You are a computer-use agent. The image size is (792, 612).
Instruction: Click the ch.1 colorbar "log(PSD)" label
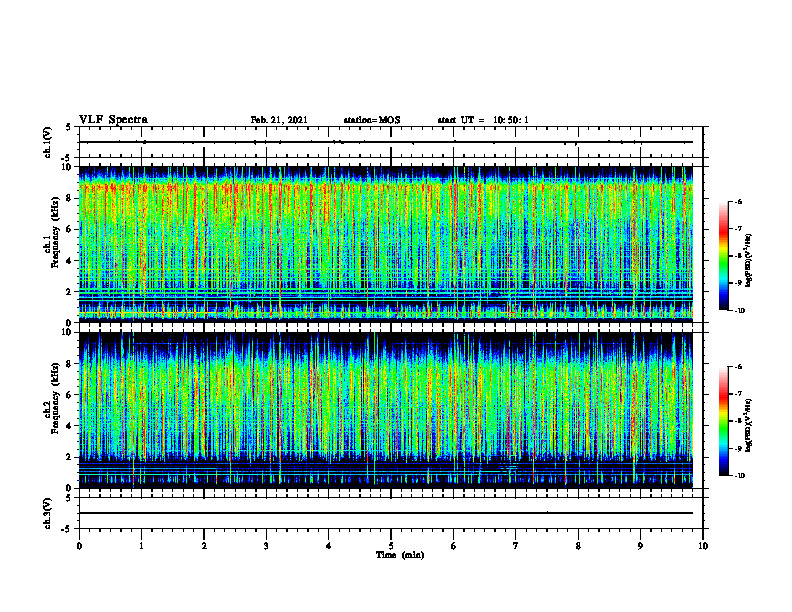(x=749, y=260)
